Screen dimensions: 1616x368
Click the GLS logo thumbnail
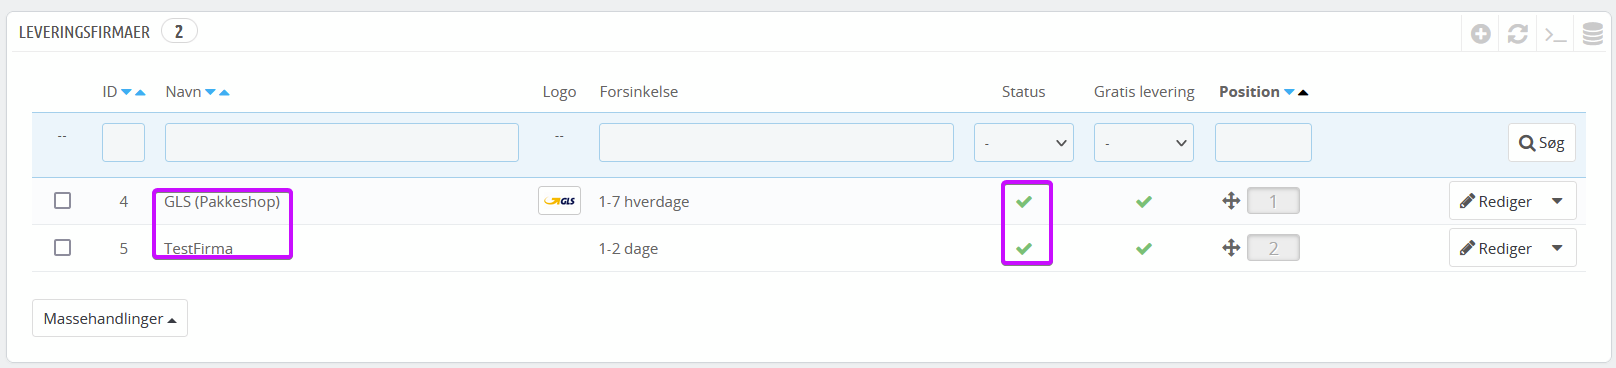(x=559, y=201)
